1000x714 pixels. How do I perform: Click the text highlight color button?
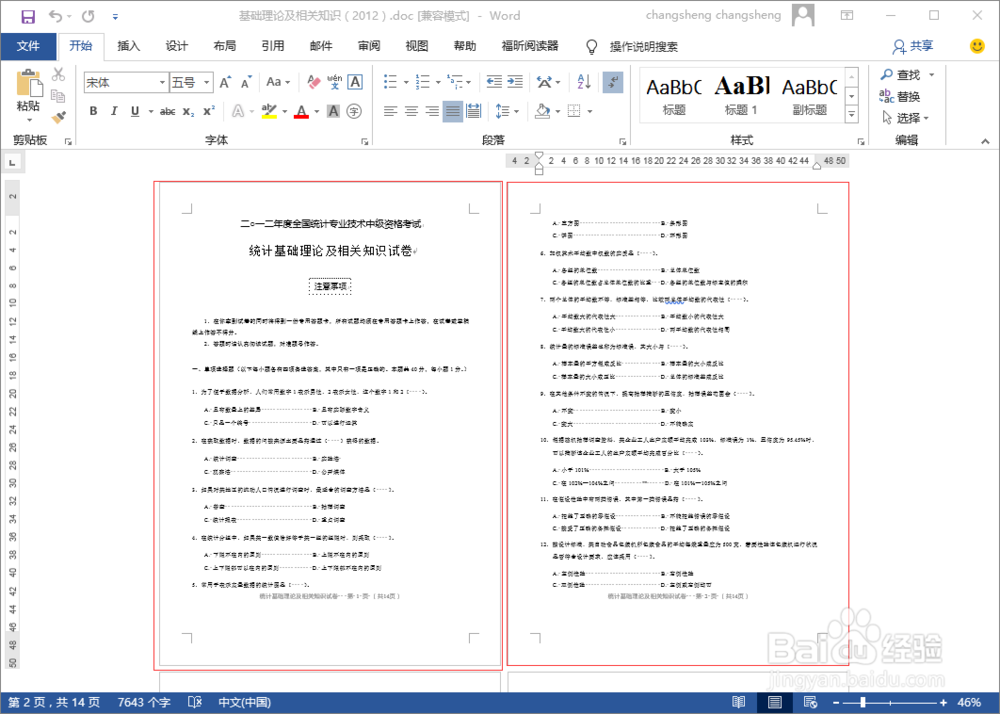pos(269,112)
